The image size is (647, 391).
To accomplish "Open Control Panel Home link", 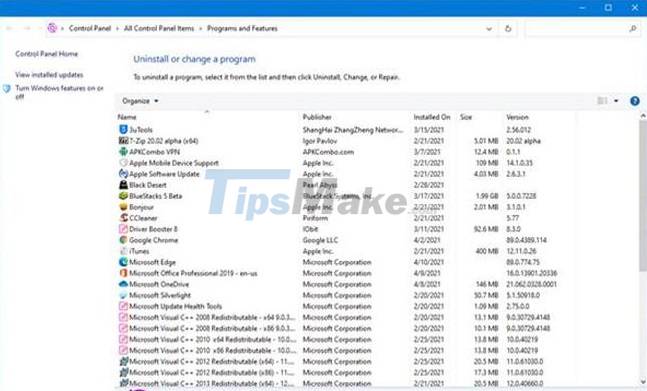I will coord(46,54).
